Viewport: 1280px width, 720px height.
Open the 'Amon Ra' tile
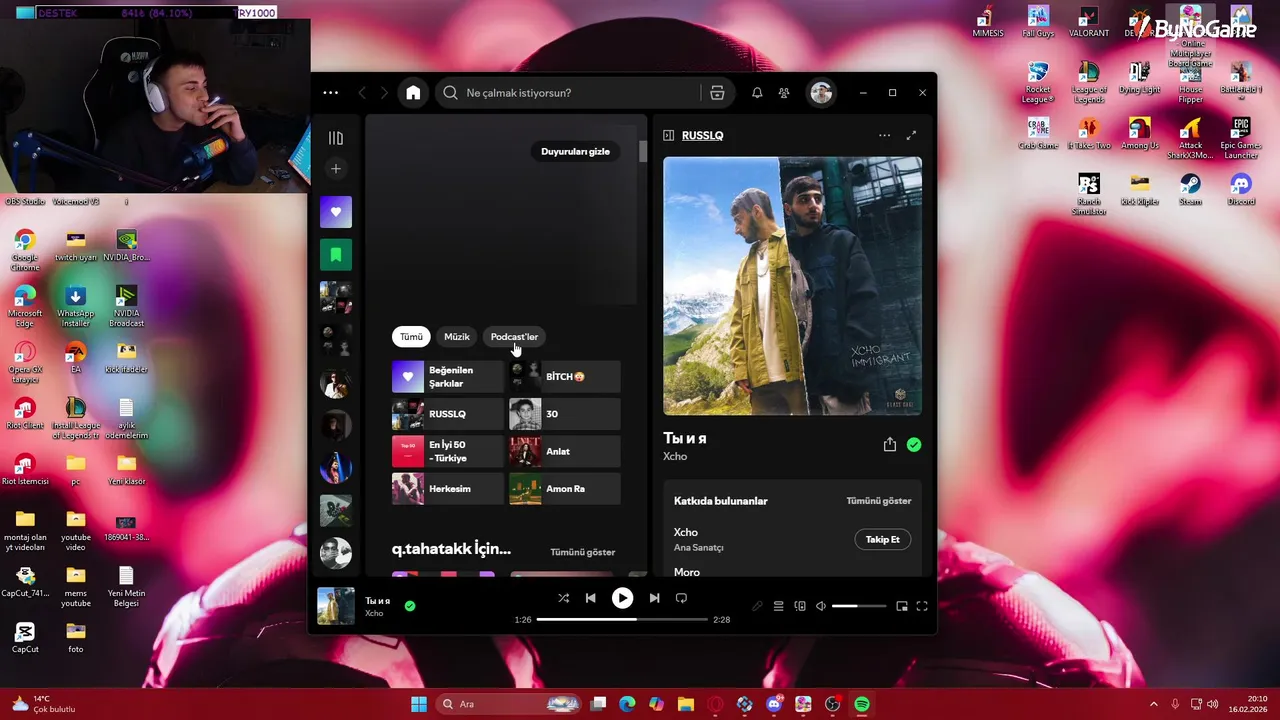pos(564,489)
